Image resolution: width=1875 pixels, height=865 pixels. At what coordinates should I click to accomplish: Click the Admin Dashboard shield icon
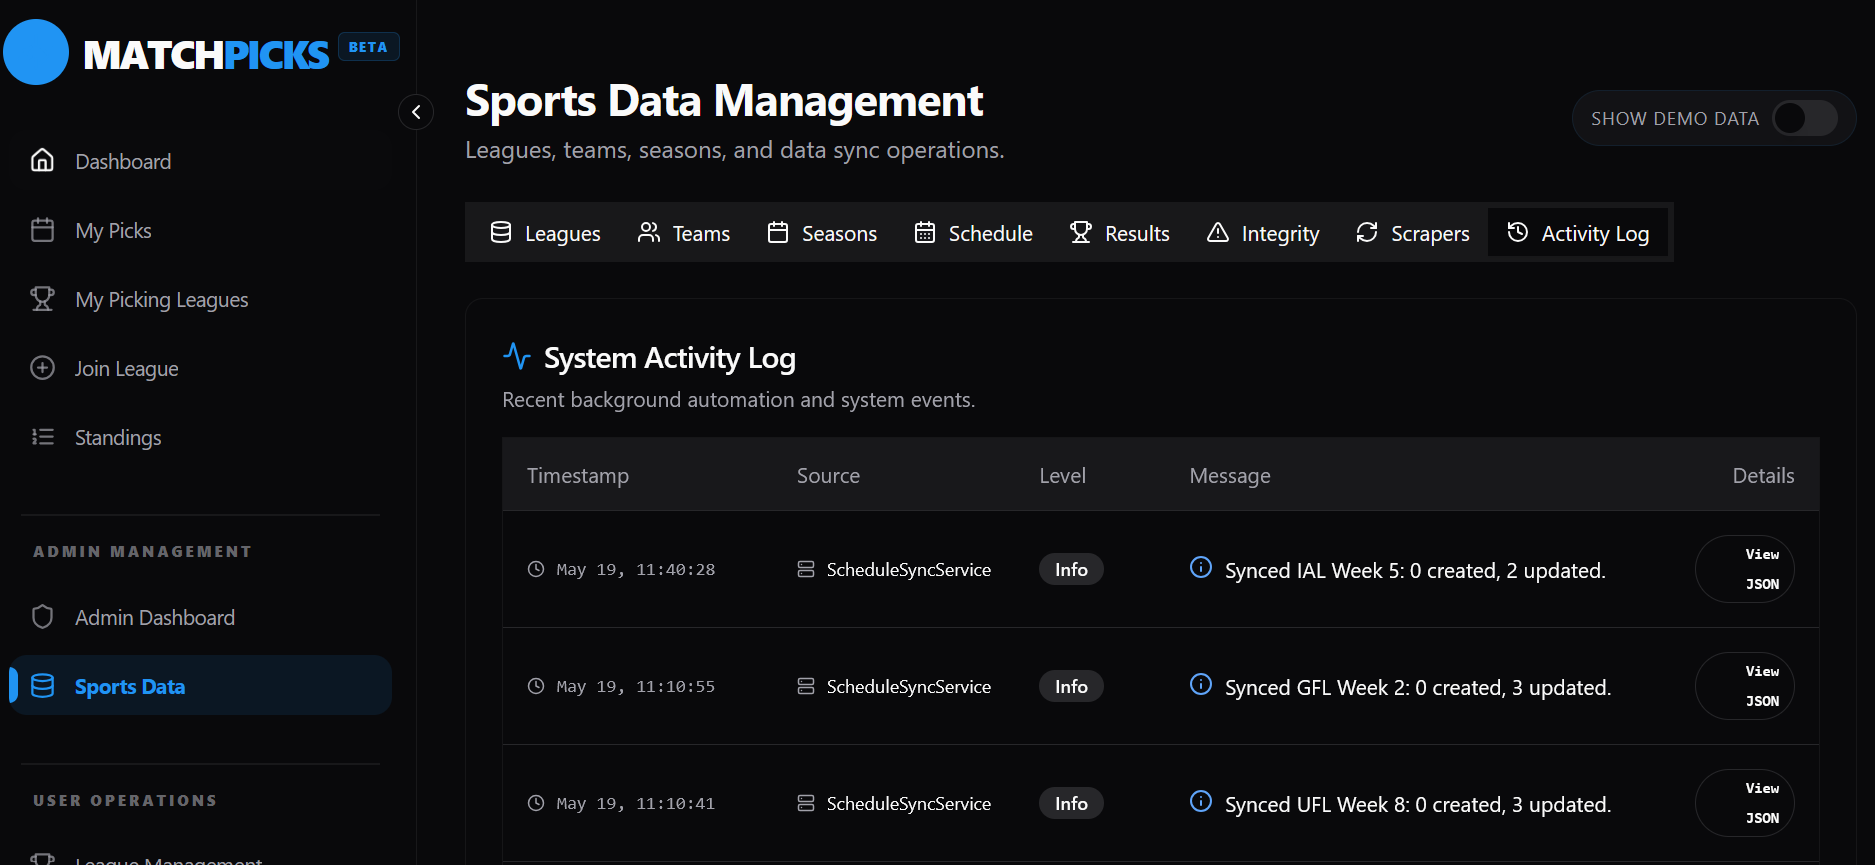[x=42, y=617]
